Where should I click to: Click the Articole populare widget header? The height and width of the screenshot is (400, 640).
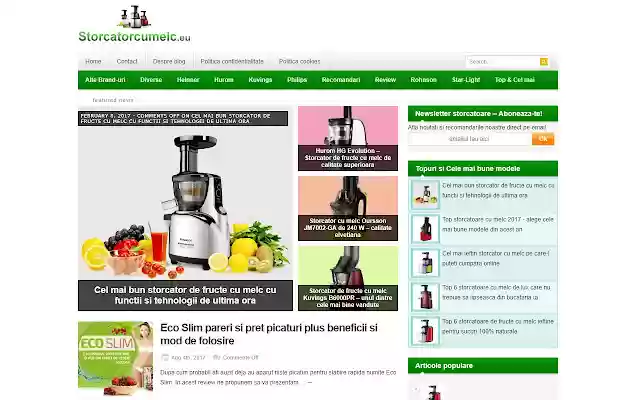click(483, 366)
